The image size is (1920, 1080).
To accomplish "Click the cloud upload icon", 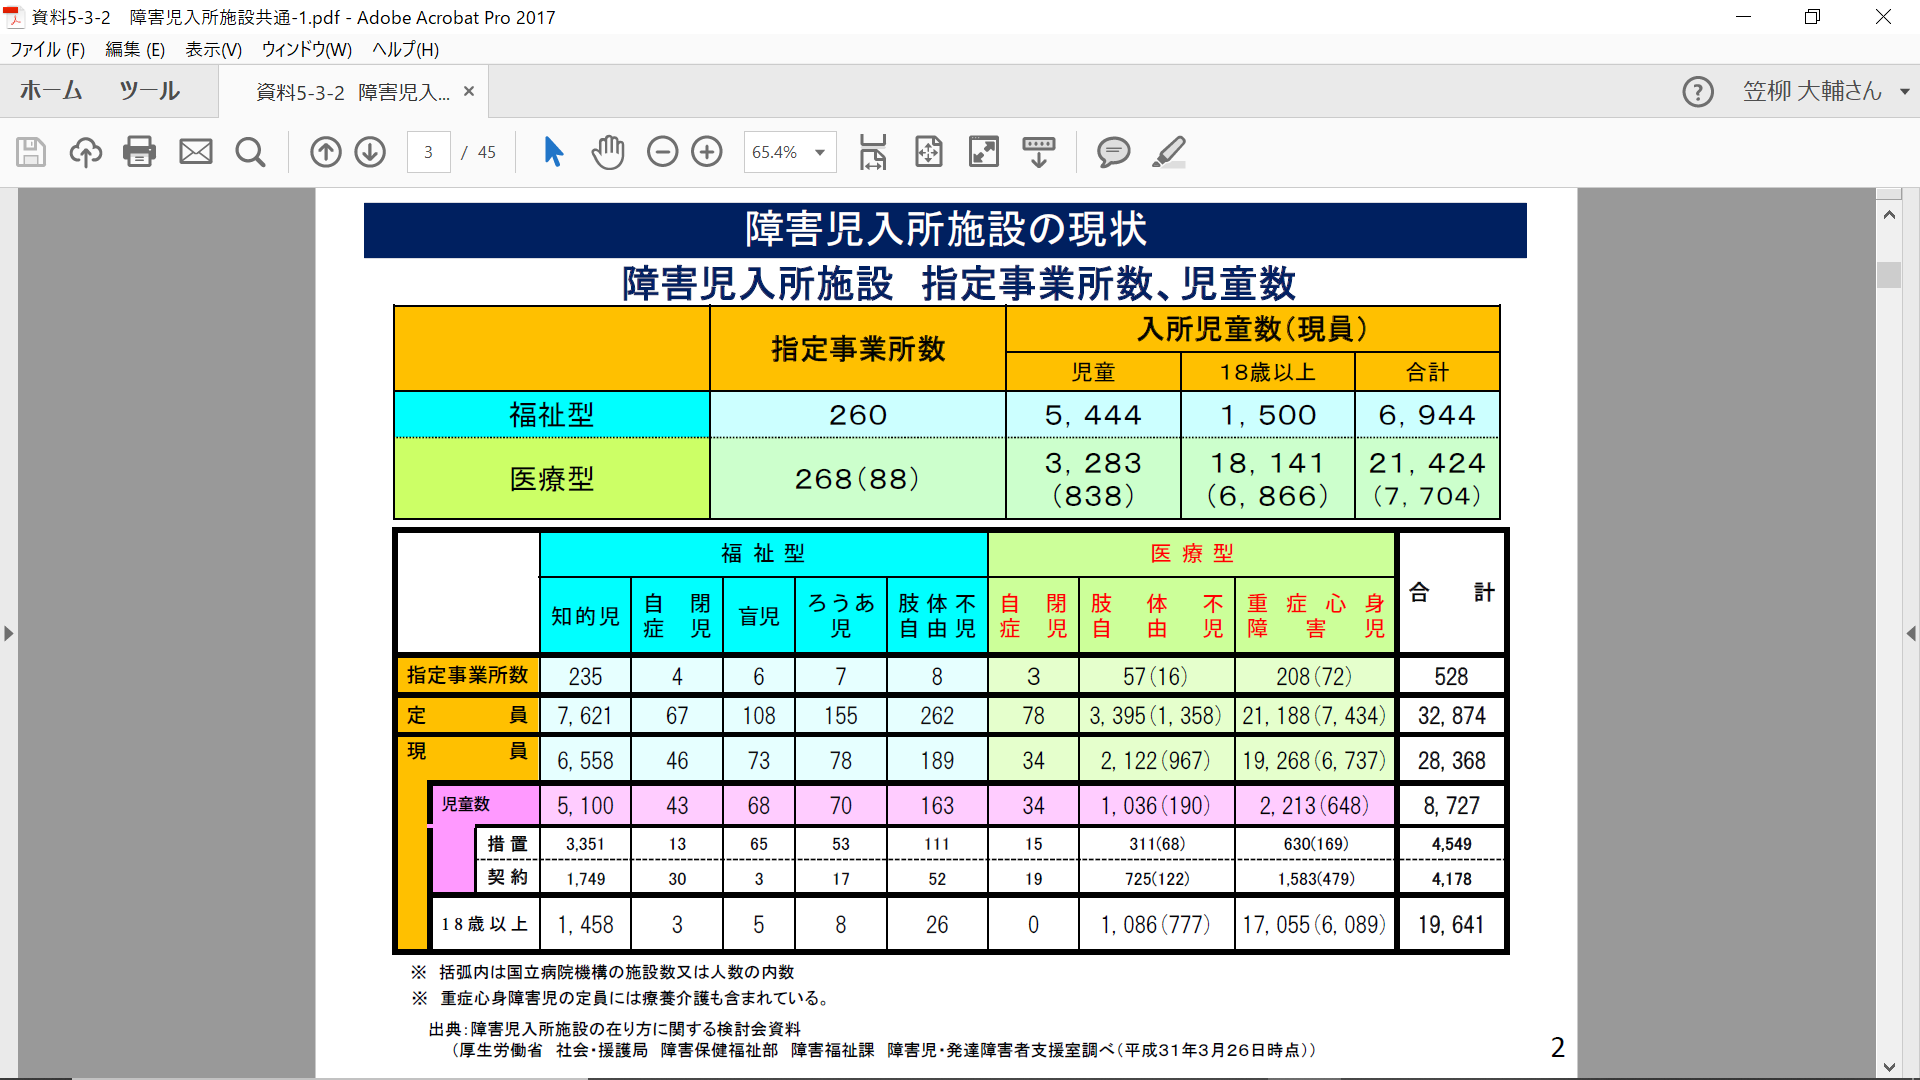I will point(86,152).
